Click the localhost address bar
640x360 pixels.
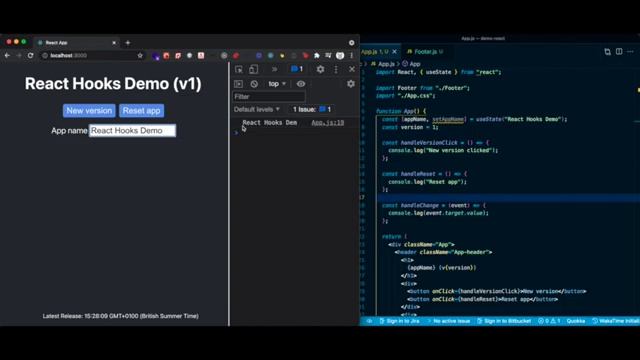pyautogui.click(x=90, y=56)
